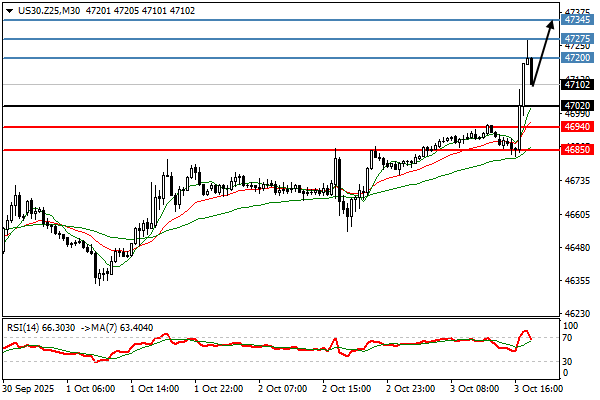Select the 46230 price axis label
Image resolution: width=600 pixels, height=400 pixels.
point(576,313)
